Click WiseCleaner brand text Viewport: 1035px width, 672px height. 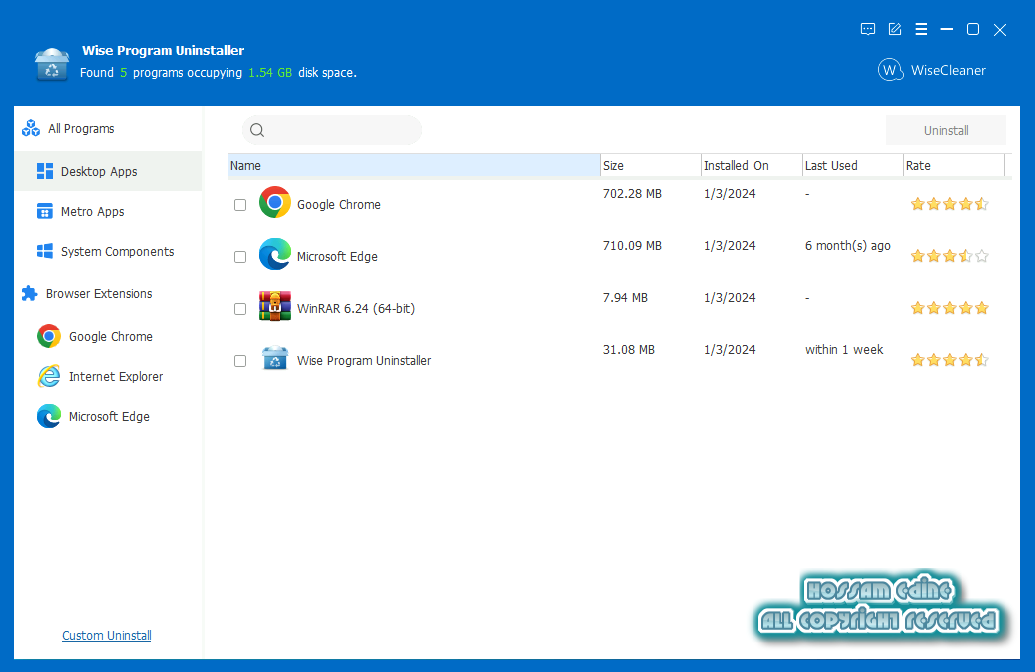coord(948,71)
